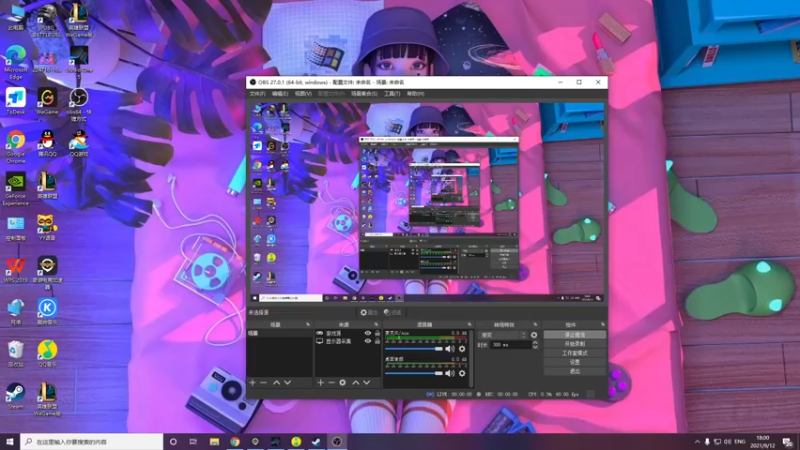Move the scene down in the scenes list
Viewport: 800px width, 450px height.
coord(287,382)
